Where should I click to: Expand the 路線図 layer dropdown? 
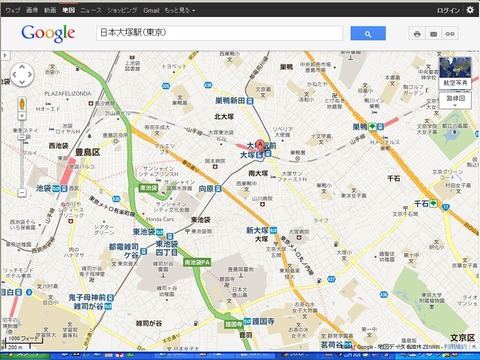coord(455,100)
